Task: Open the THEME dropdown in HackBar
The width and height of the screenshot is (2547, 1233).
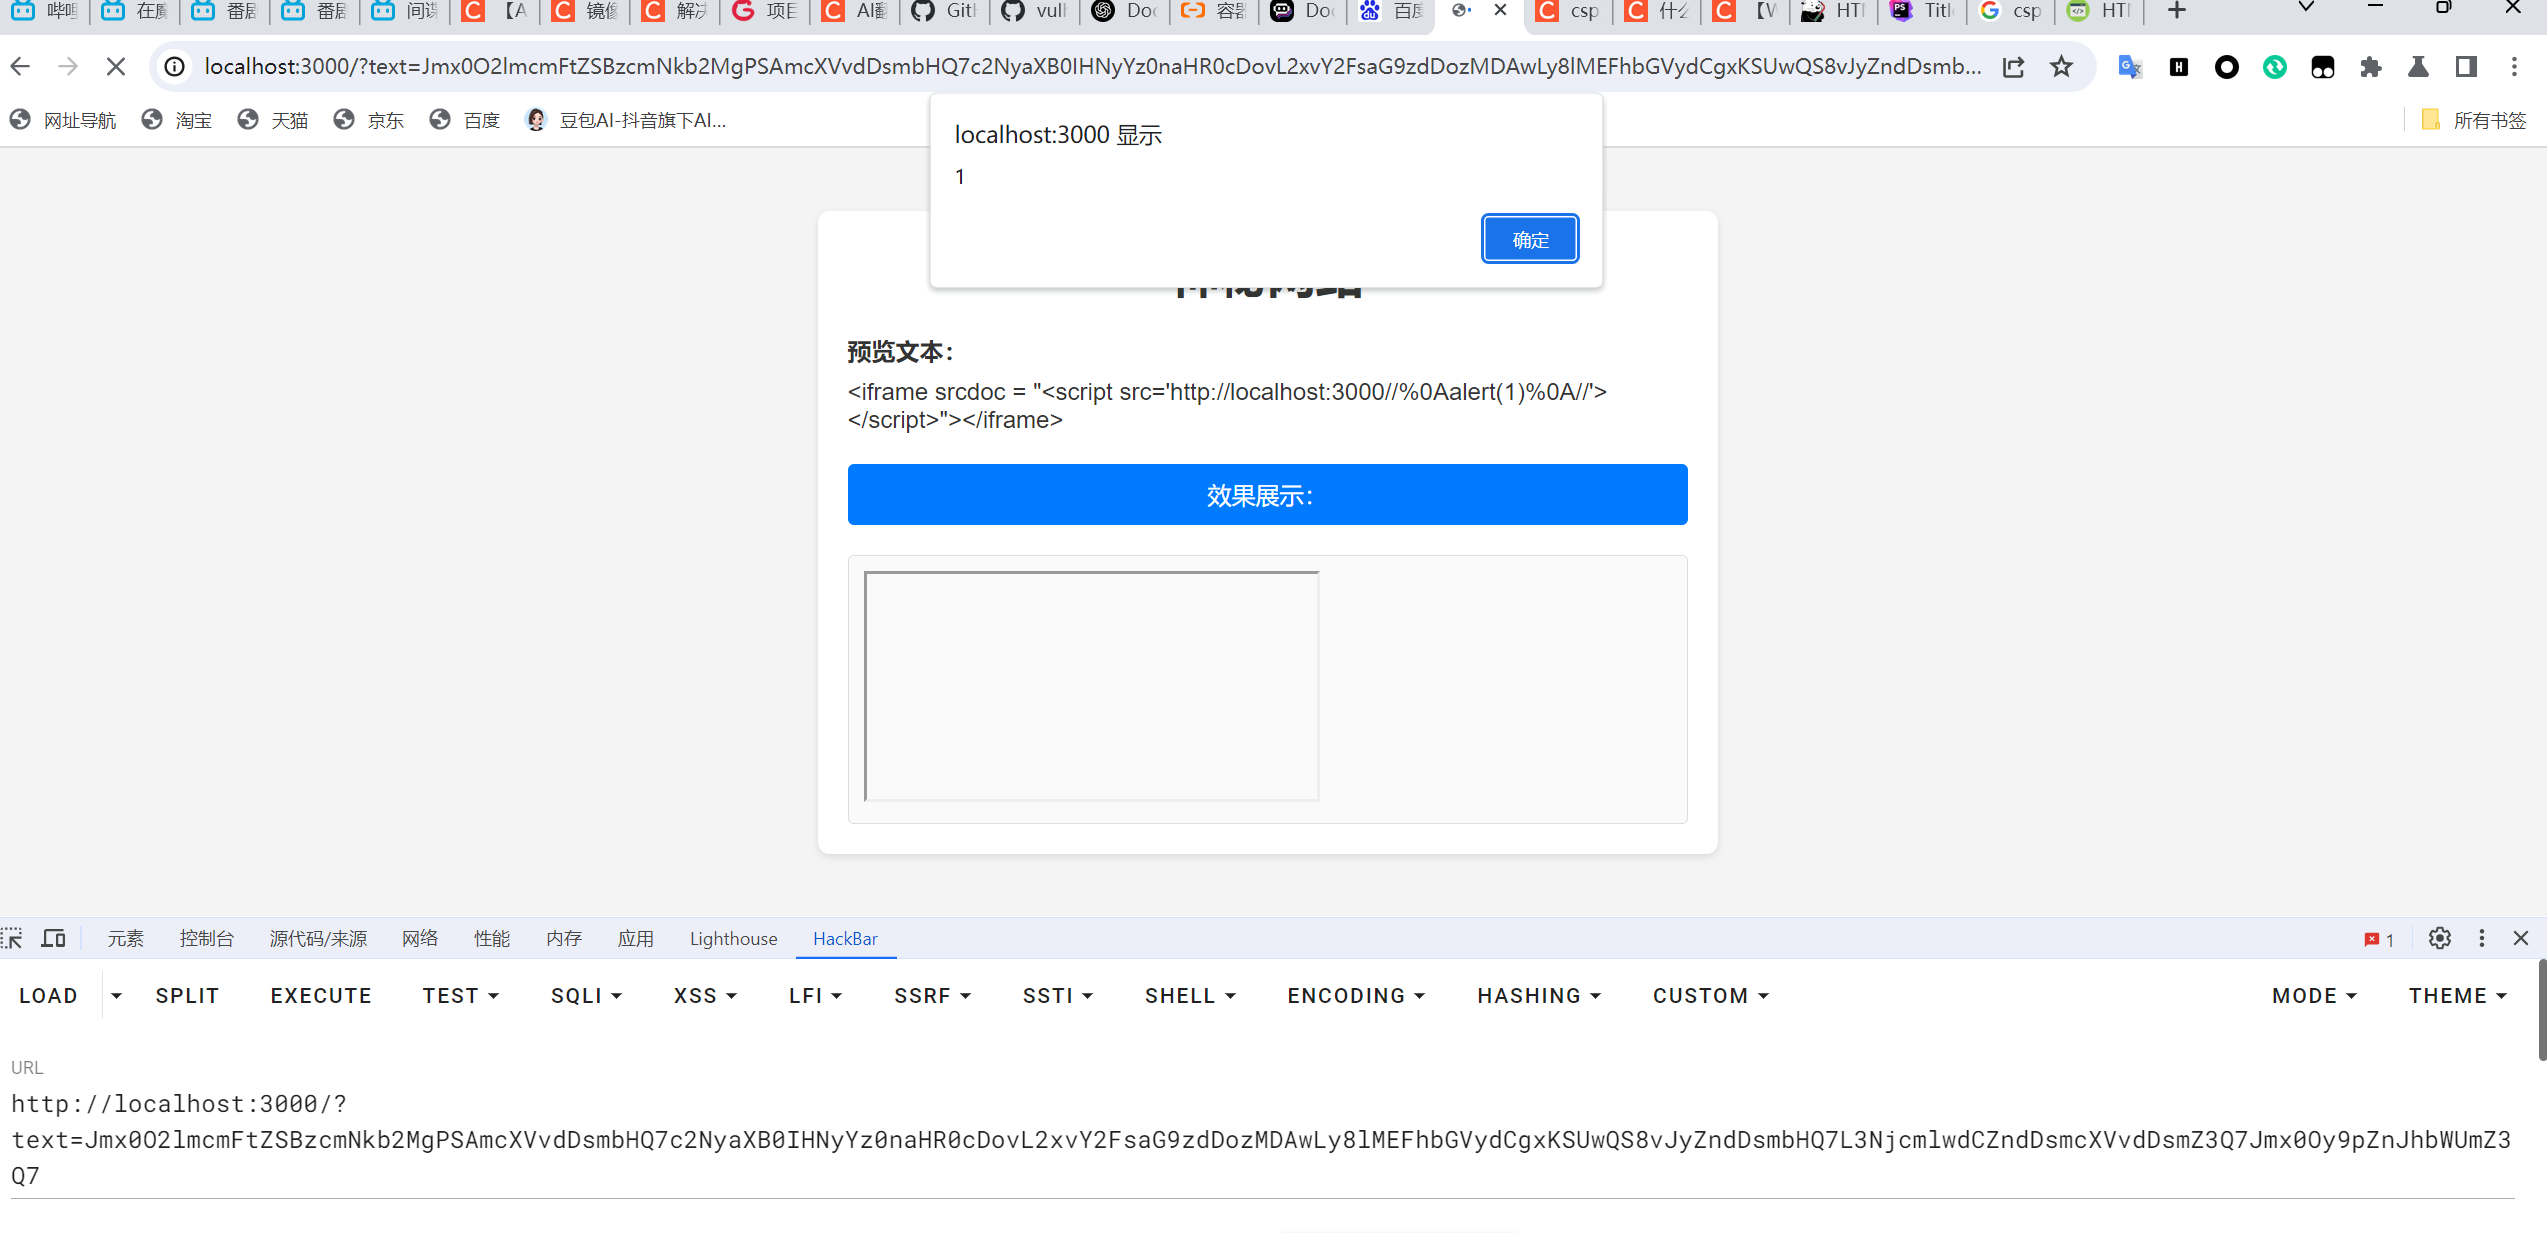Action: click(2458, 996)
